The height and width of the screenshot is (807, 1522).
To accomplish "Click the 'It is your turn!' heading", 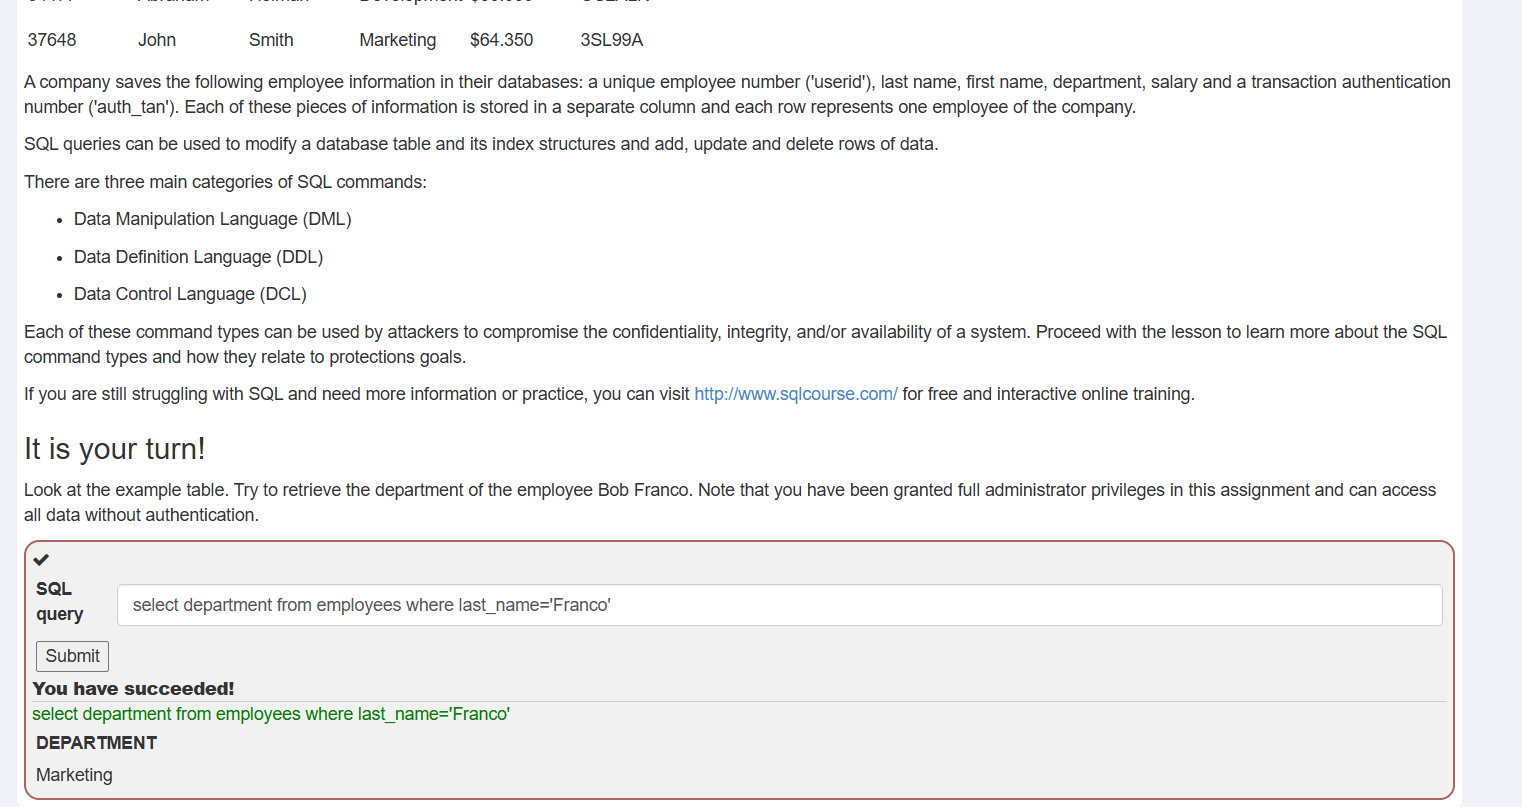I will (115, 449).
